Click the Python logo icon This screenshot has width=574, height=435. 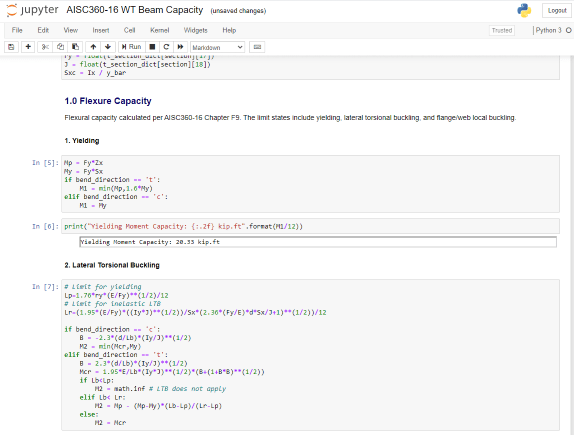click(x=524, y=10)
